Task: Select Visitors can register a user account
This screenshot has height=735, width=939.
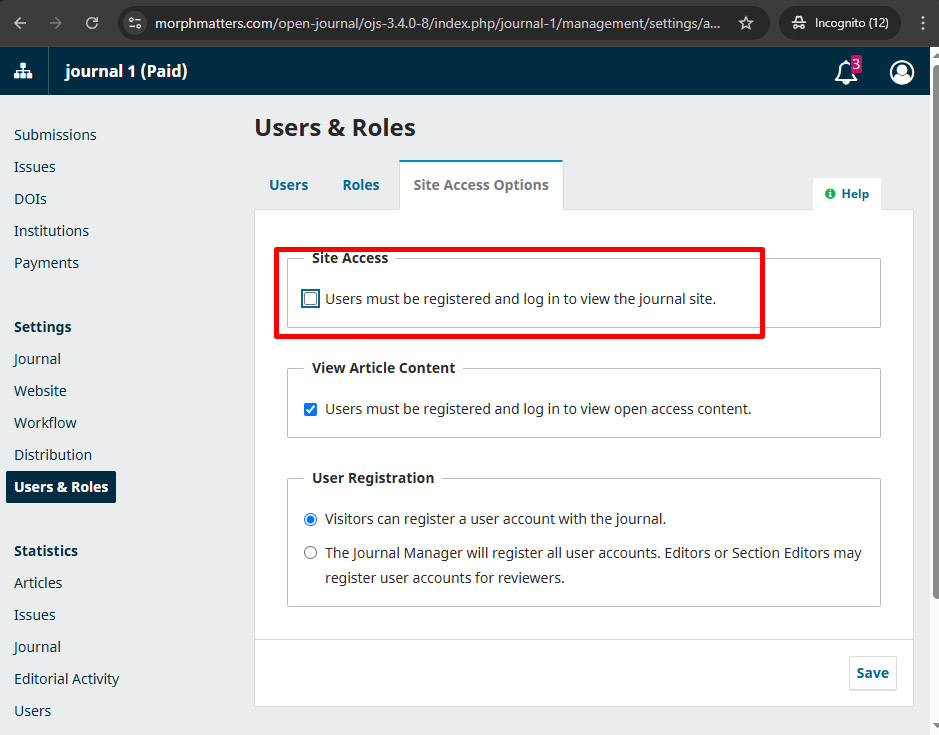Action: point(310,519)
